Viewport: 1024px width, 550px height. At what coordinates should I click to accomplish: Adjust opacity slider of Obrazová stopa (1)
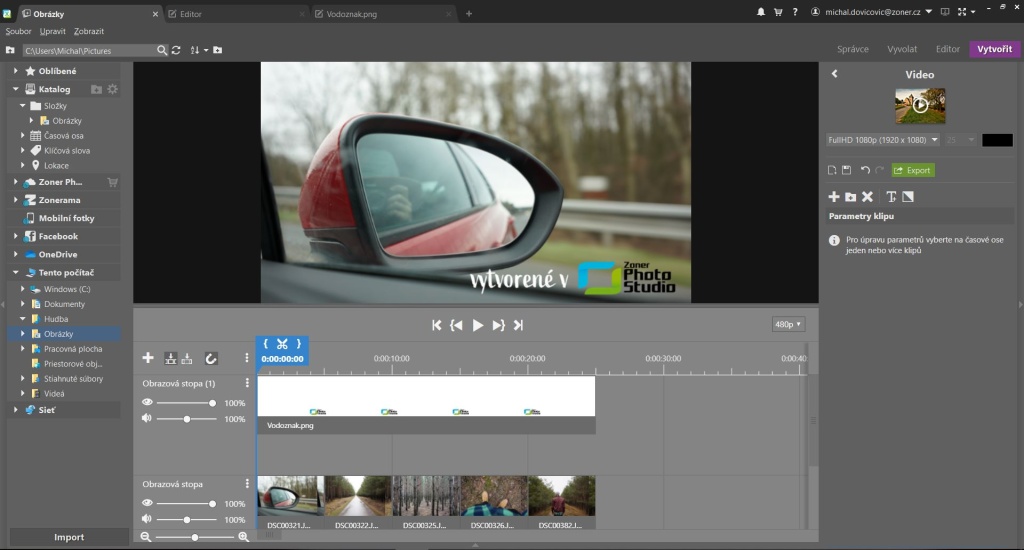click(187, 403)
